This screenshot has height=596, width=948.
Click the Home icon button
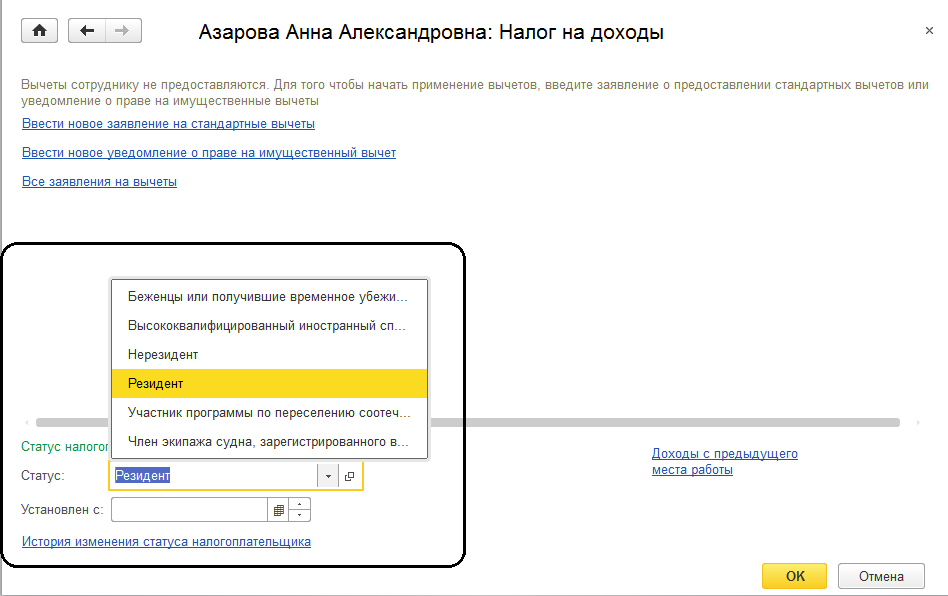pos(40,31)
